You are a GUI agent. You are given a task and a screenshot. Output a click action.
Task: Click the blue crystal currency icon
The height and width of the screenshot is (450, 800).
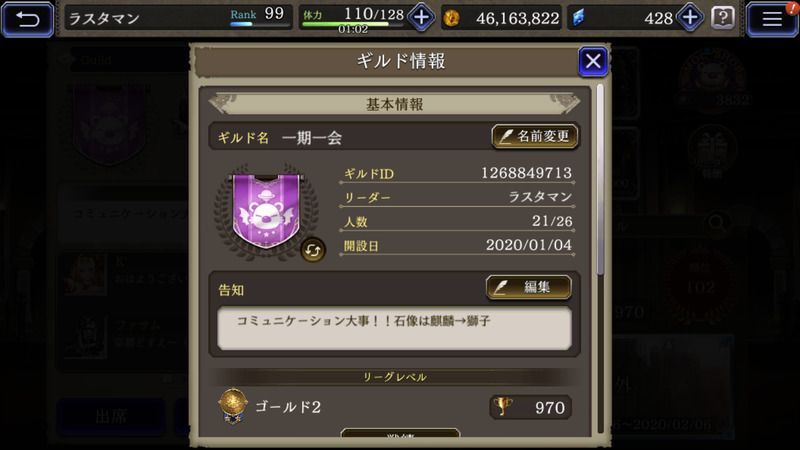tap(578, 18)
